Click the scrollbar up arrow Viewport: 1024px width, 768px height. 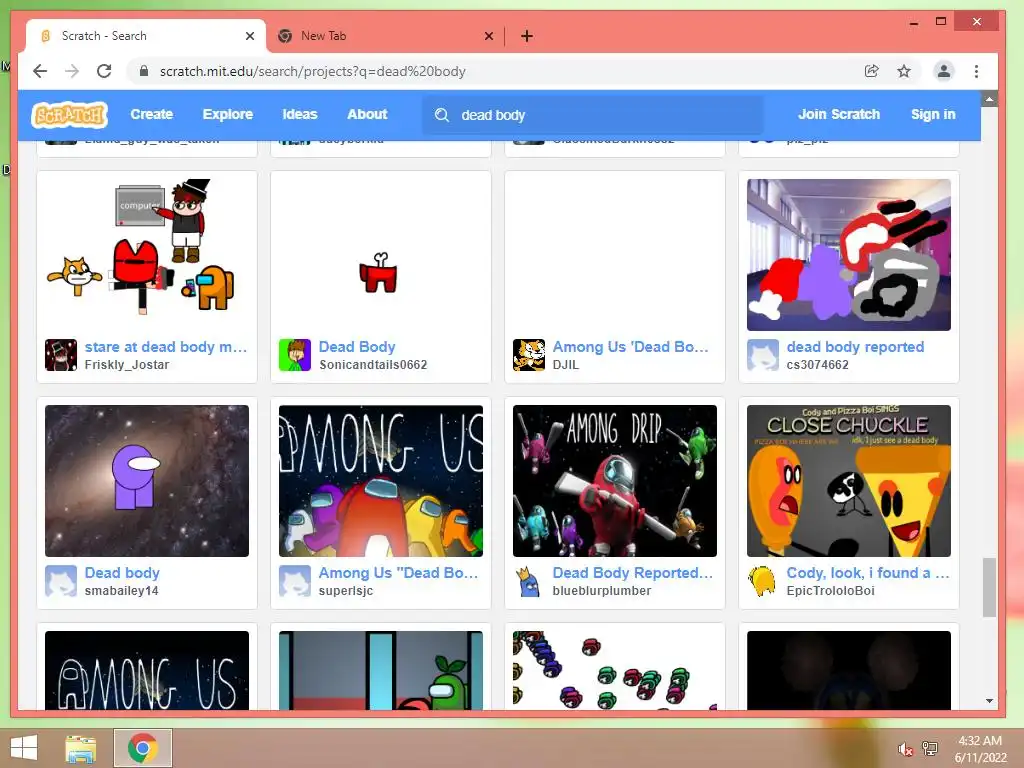(989, 99)
